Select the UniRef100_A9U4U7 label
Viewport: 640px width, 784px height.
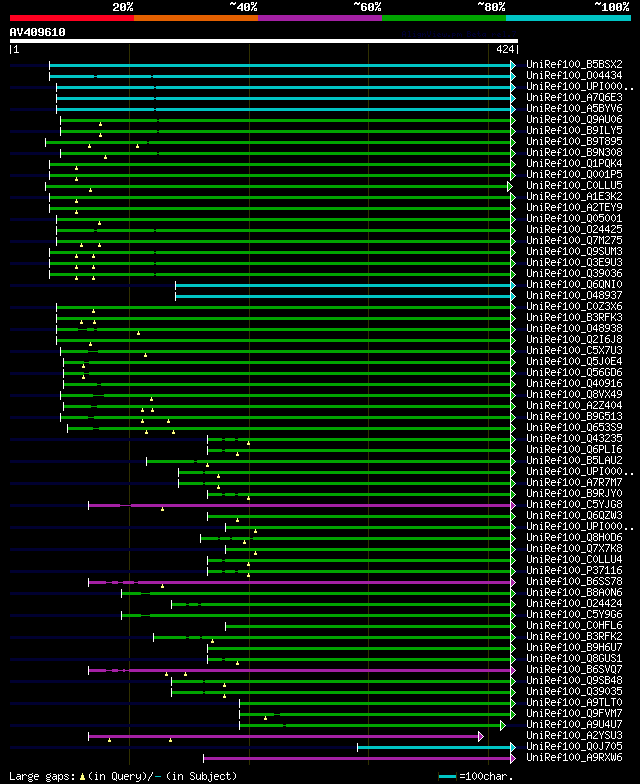click(x=574, y=724)
